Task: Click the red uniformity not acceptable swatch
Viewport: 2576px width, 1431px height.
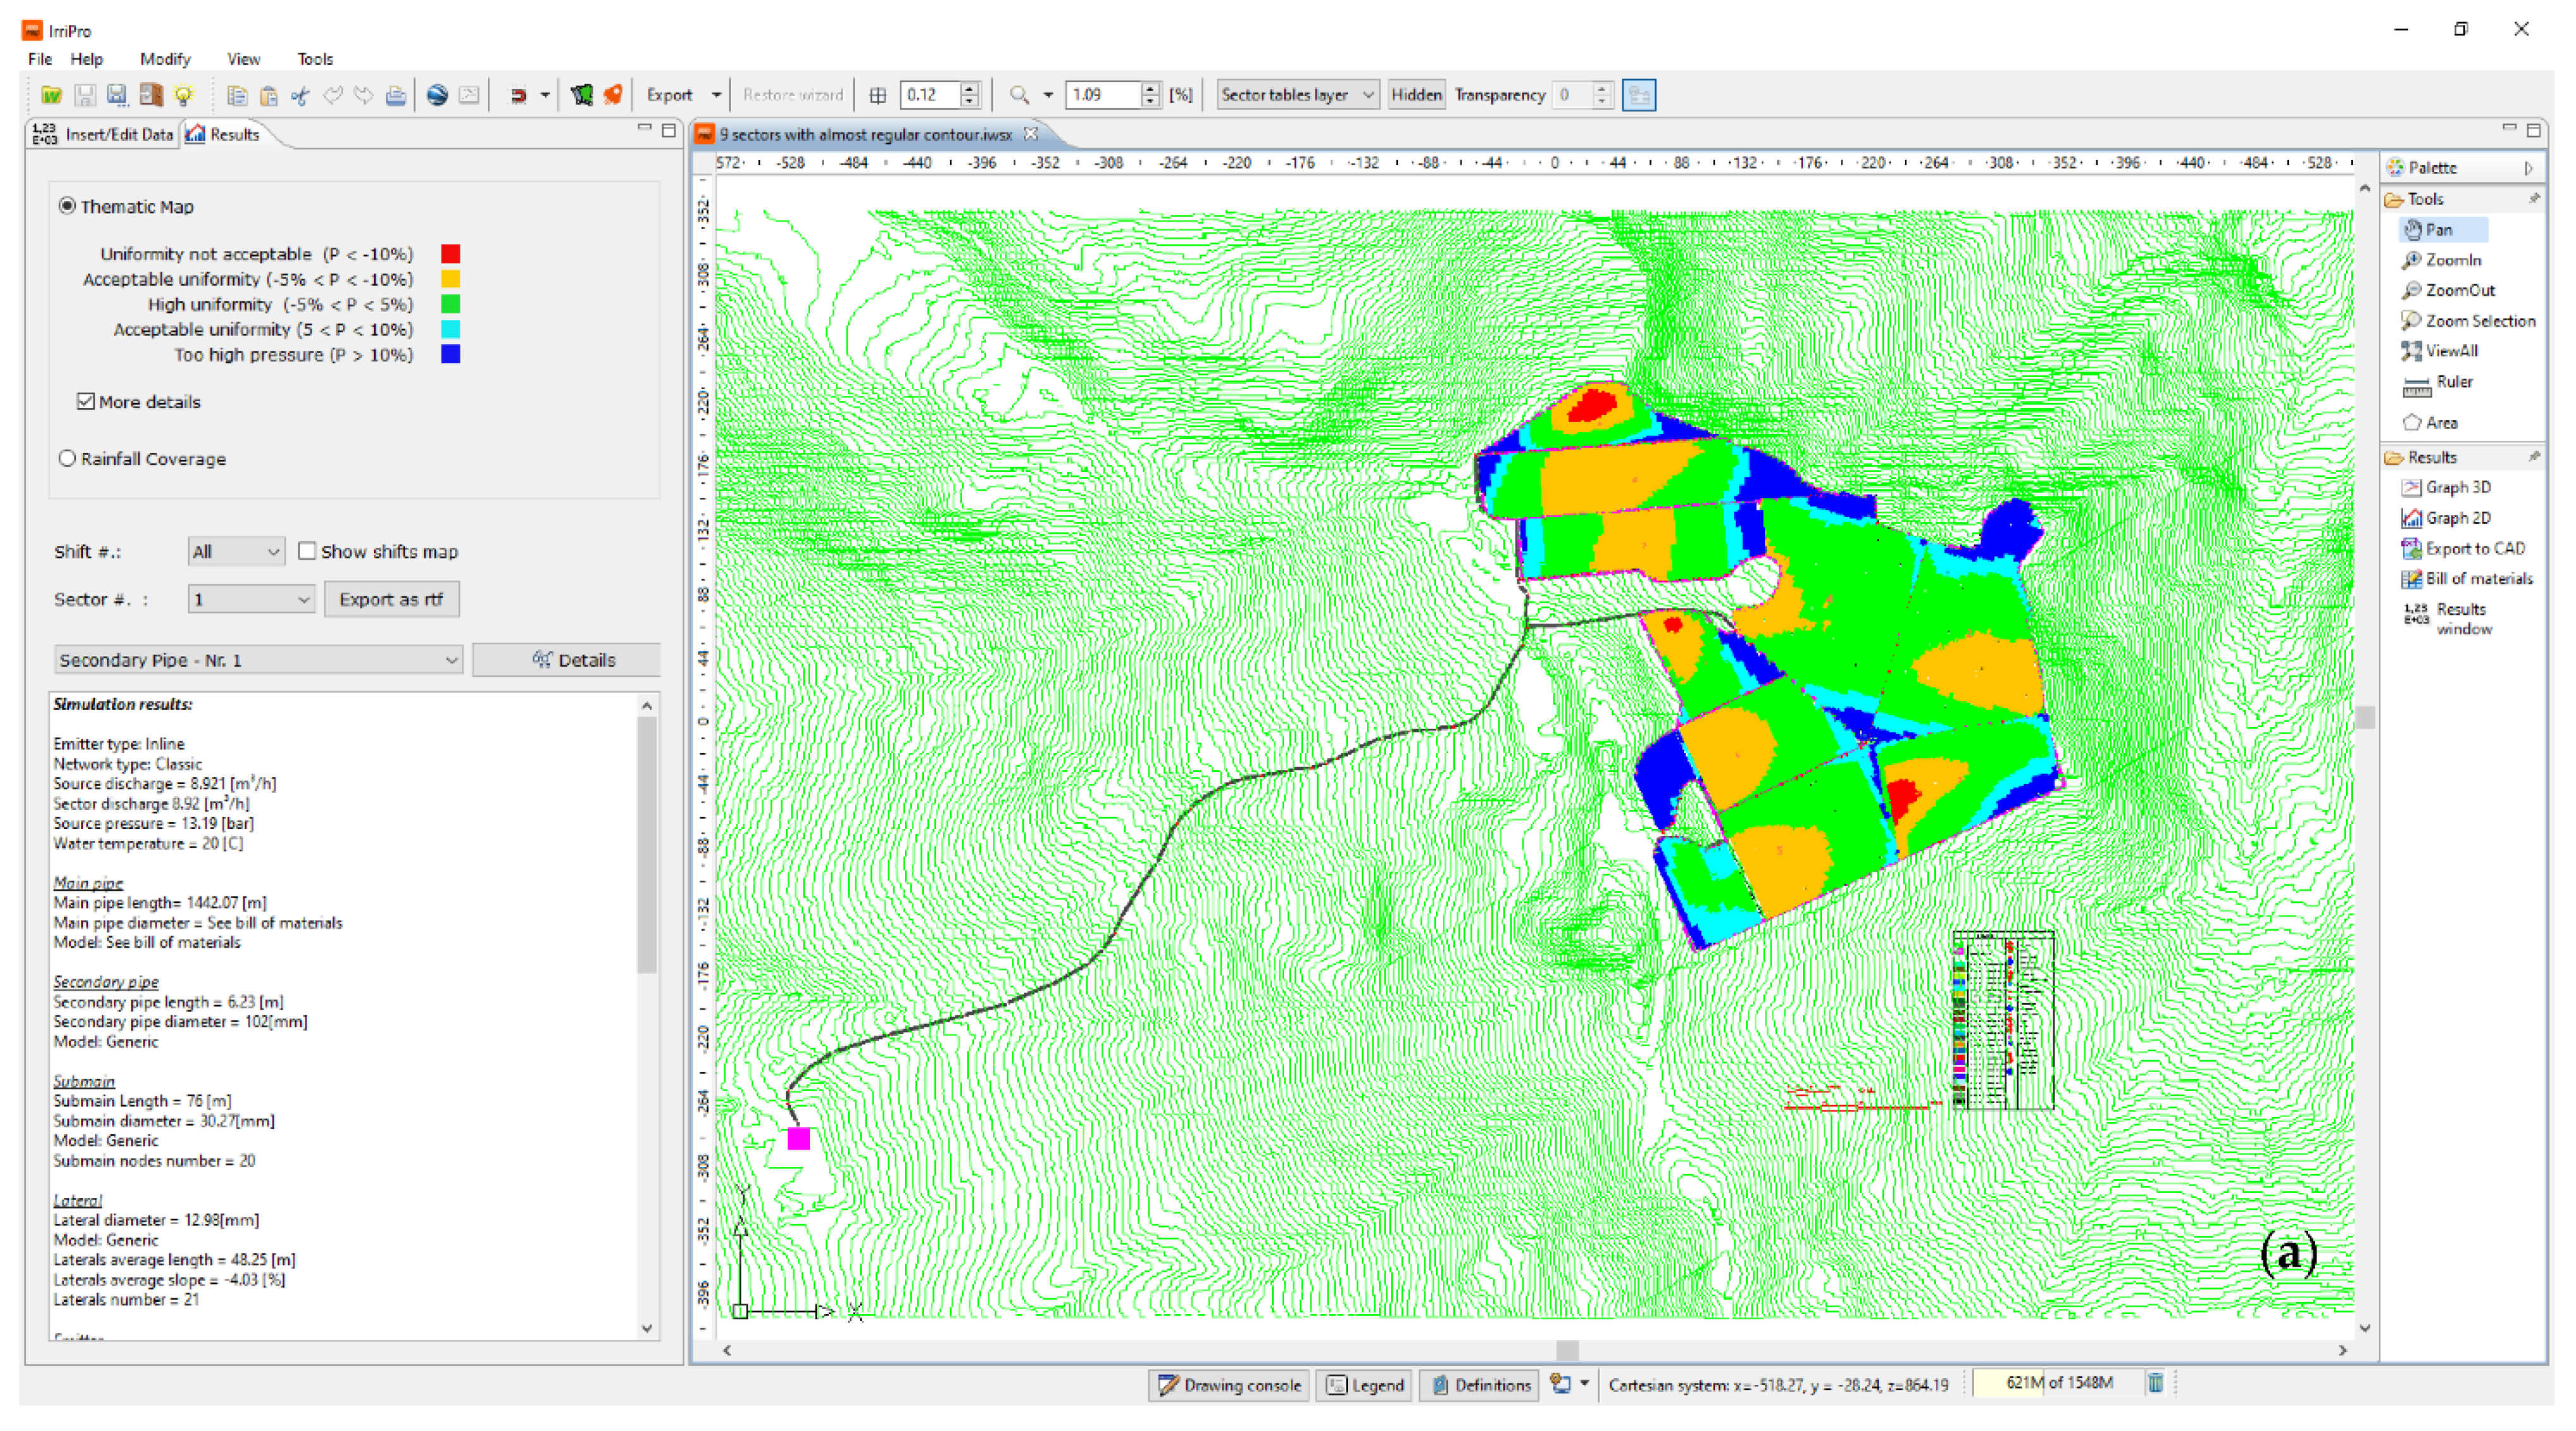Action: tap(450, 254)
